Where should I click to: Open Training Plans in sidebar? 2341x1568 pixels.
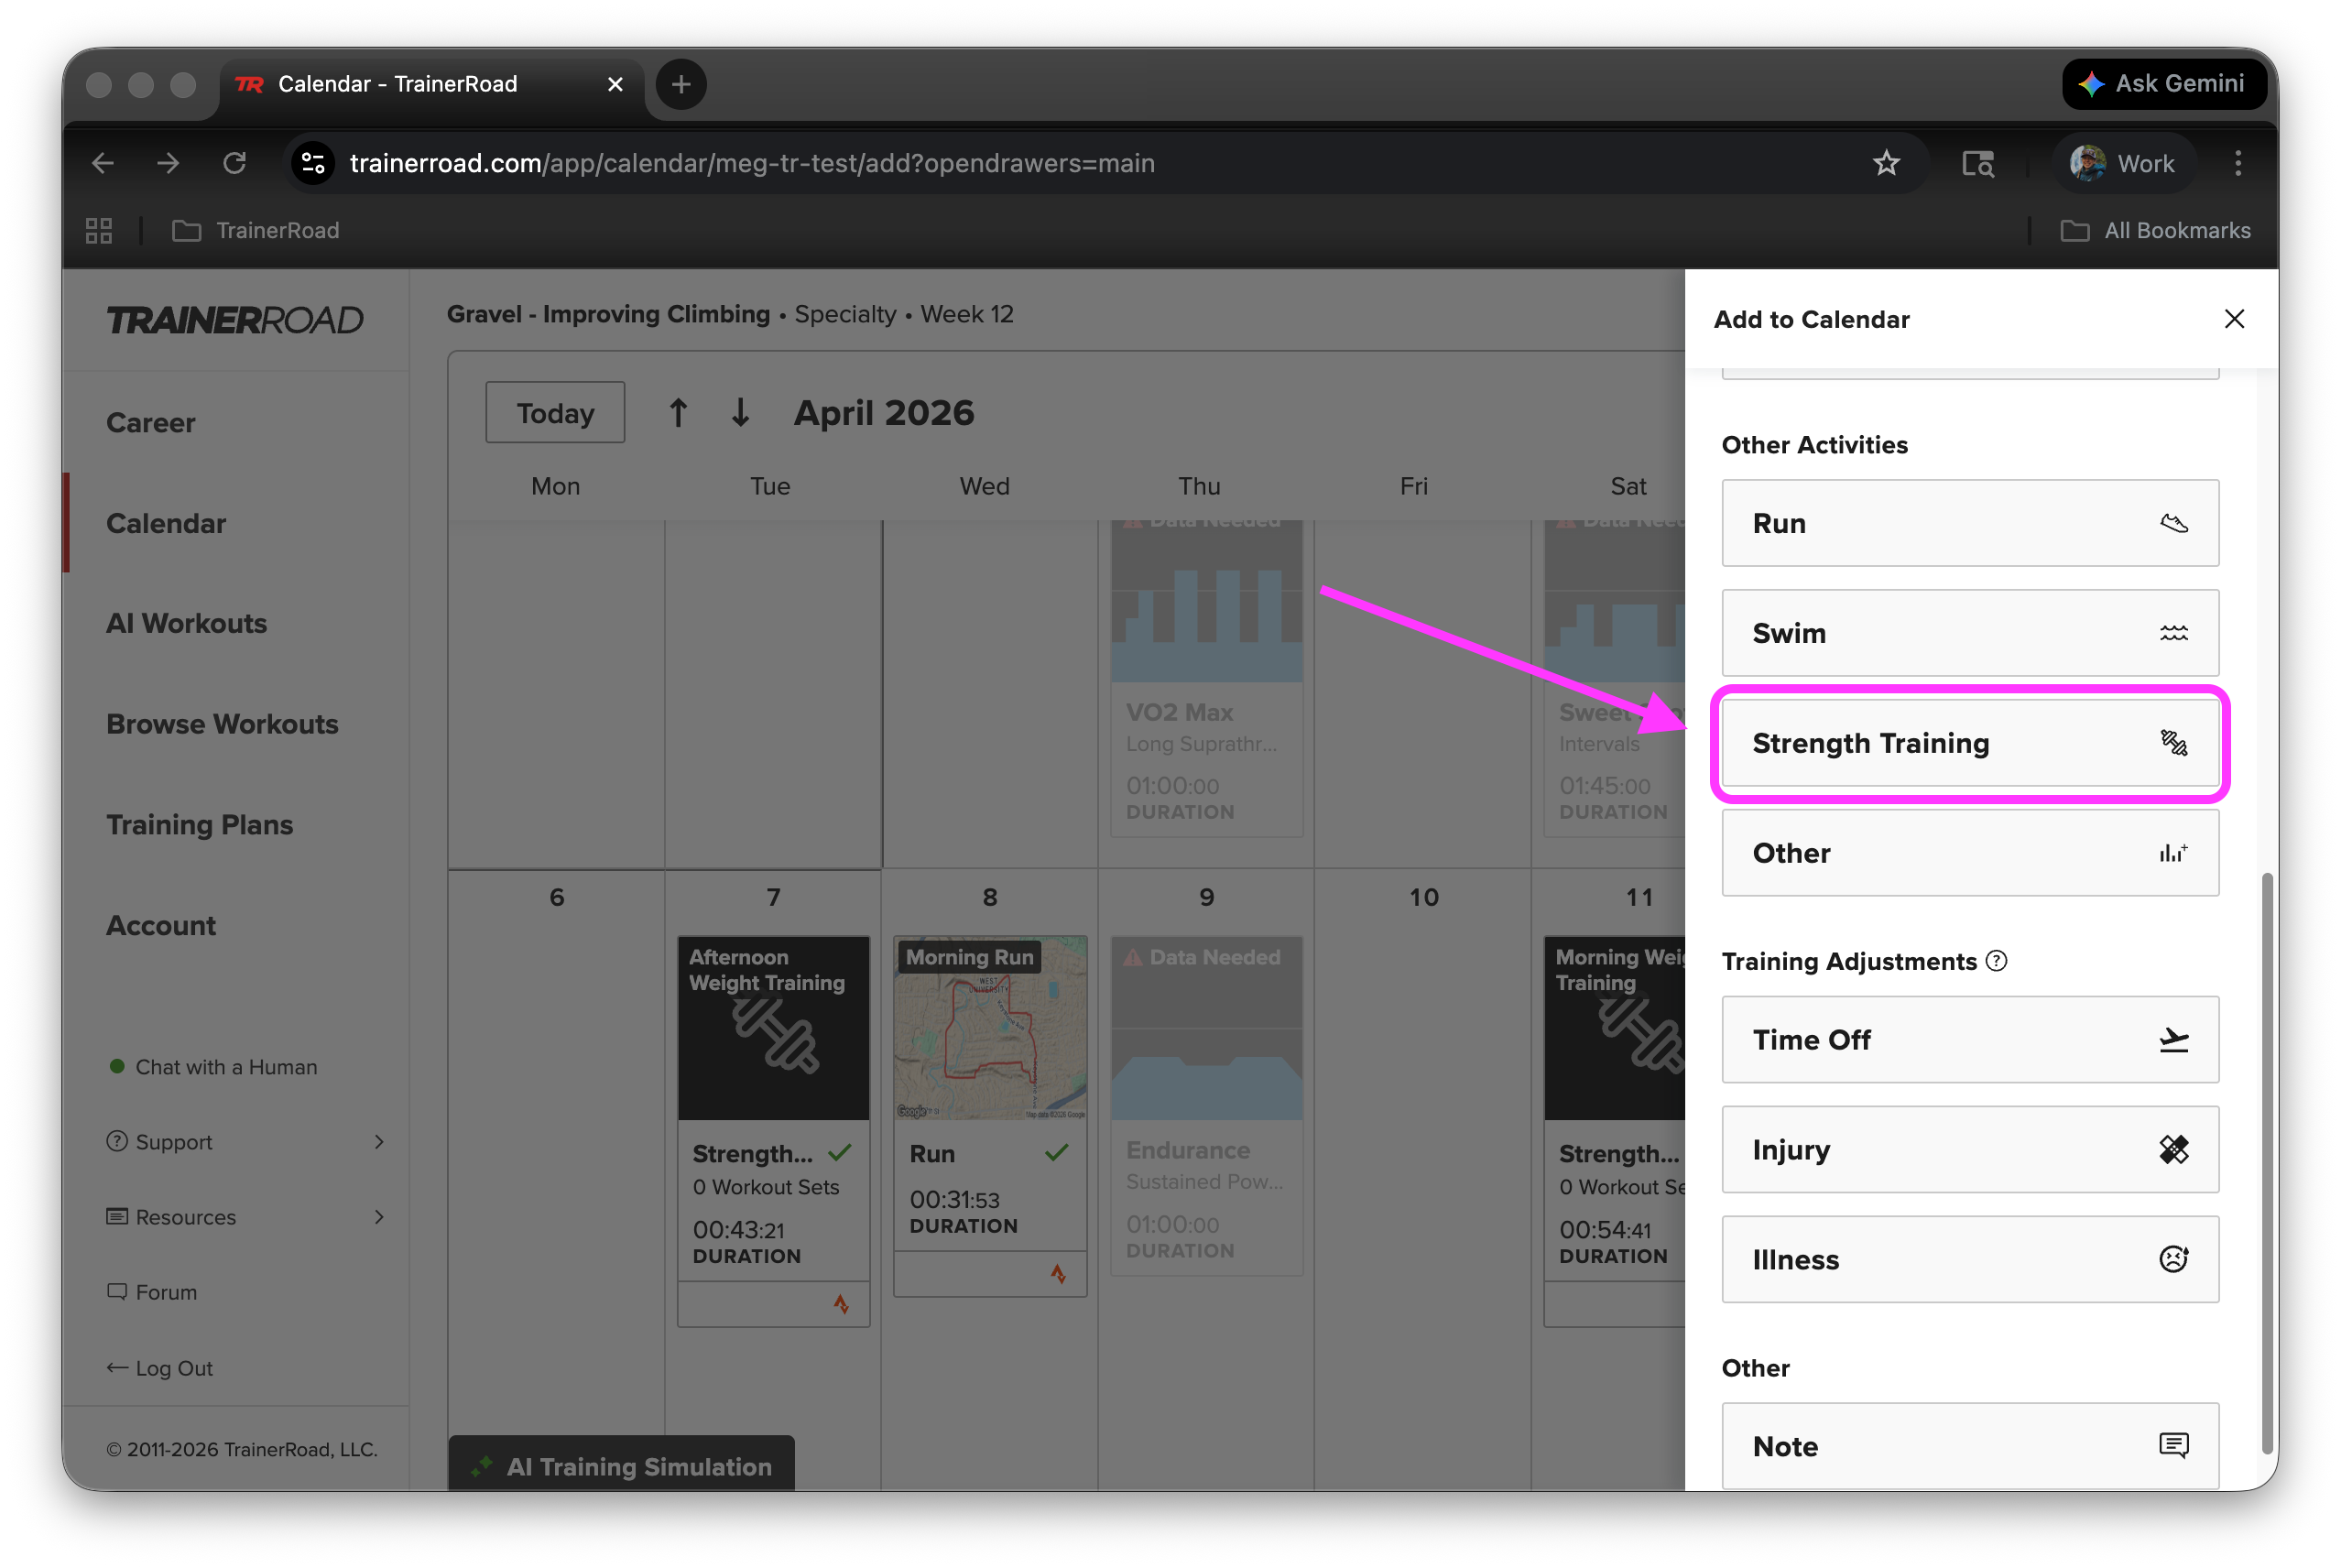[x=200, y=825]
